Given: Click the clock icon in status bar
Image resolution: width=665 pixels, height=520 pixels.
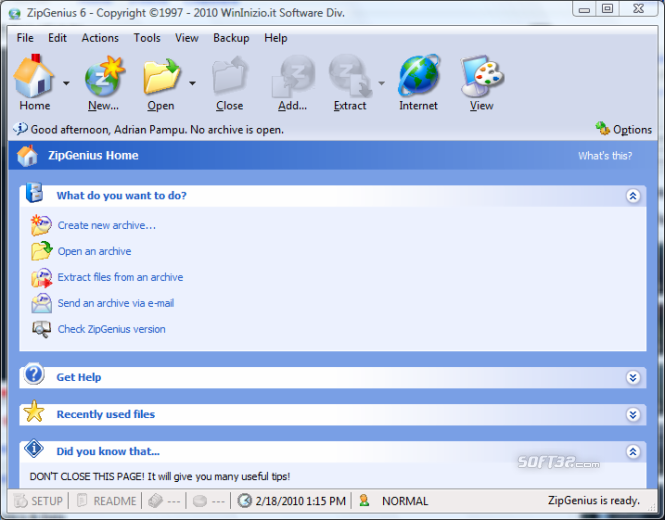Looking at the screenshot, I should [x=245, y=501].
